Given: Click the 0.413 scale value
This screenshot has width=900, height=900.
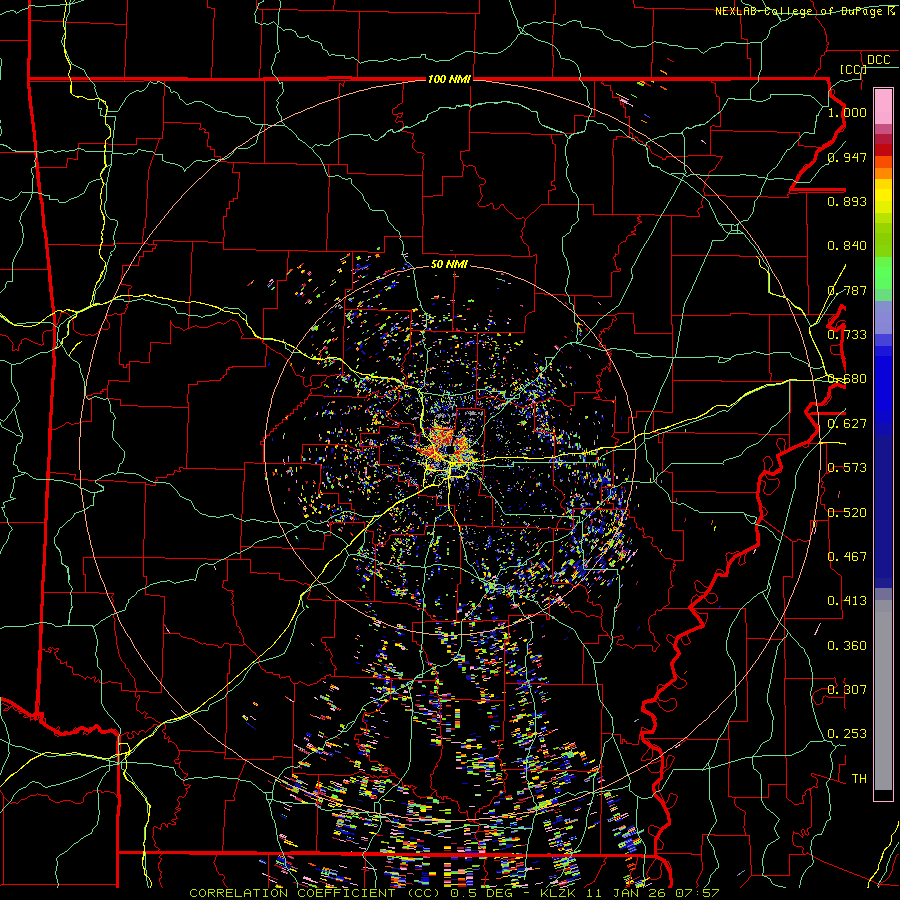Looking at the screenshot, I should (847, 601).
